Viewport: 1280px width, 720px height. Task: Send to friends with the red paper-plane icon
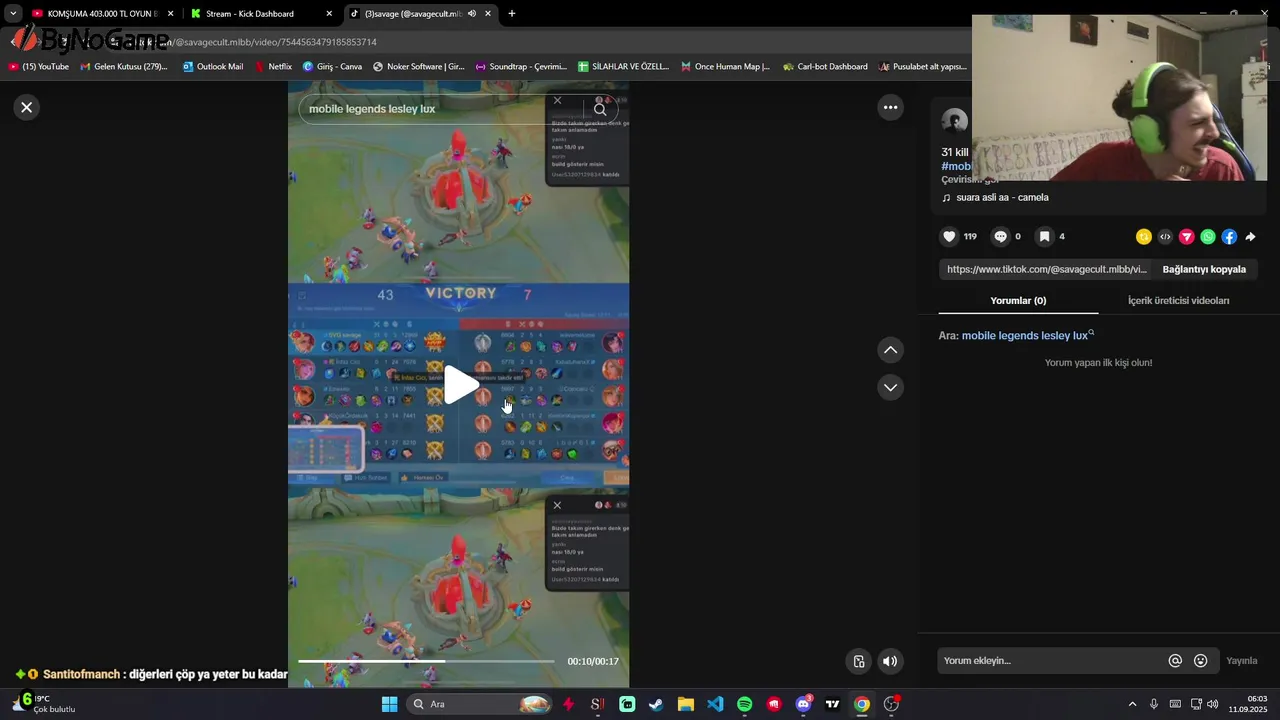pos(1187,236)
